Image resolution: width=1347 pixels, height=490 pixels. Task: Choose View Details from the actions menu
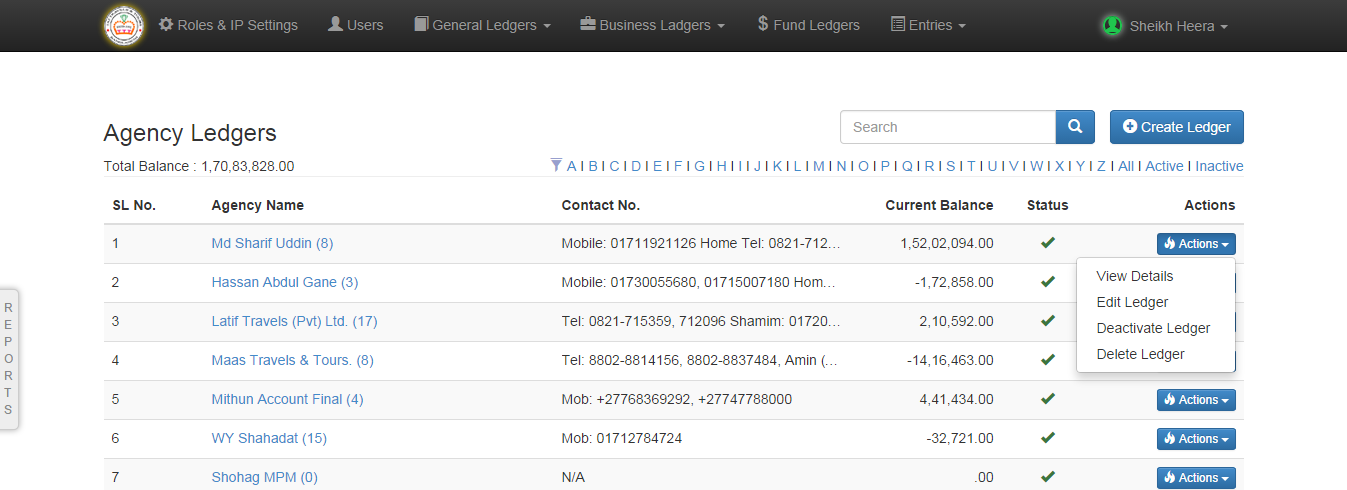[1155, 276]
